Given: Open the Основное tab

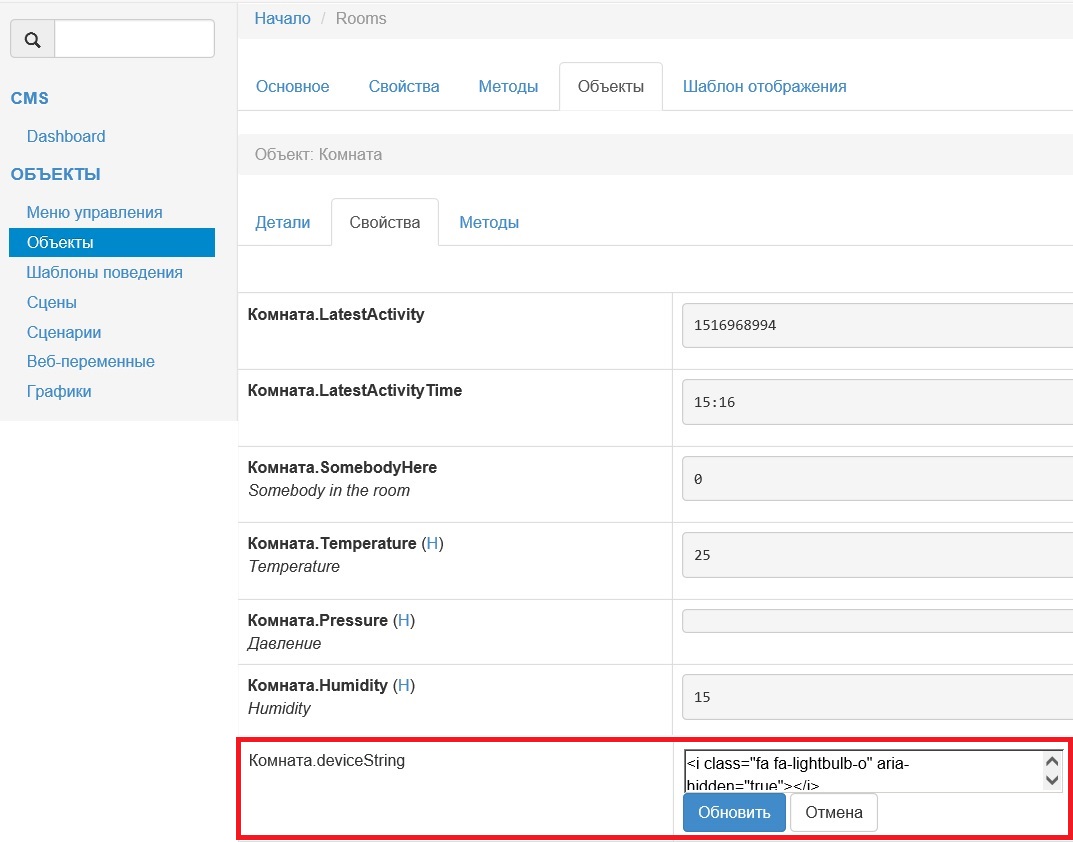Looking at the screenshot, I should coord(292,87).
